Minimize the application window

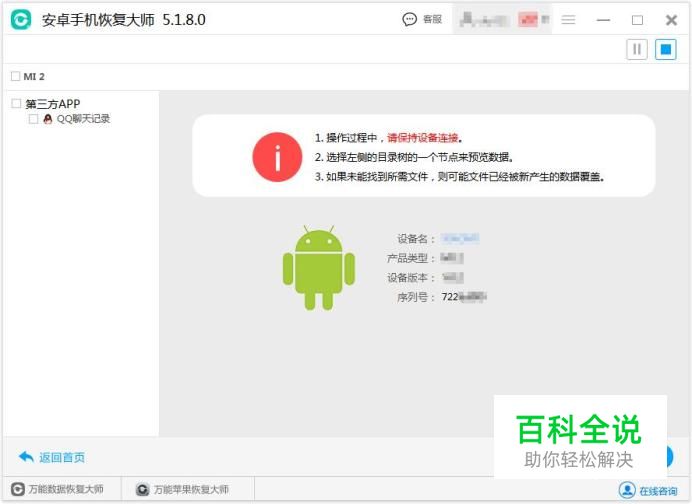(603, 20)
